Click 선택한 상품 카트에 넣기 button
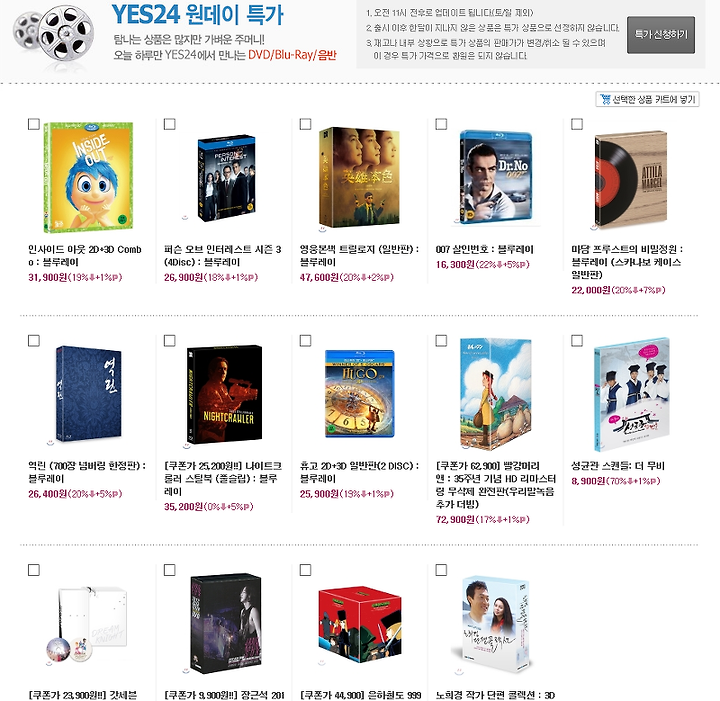Image resolution: width=720 pixels, height=701 pixels. click(x=647, y=99)
